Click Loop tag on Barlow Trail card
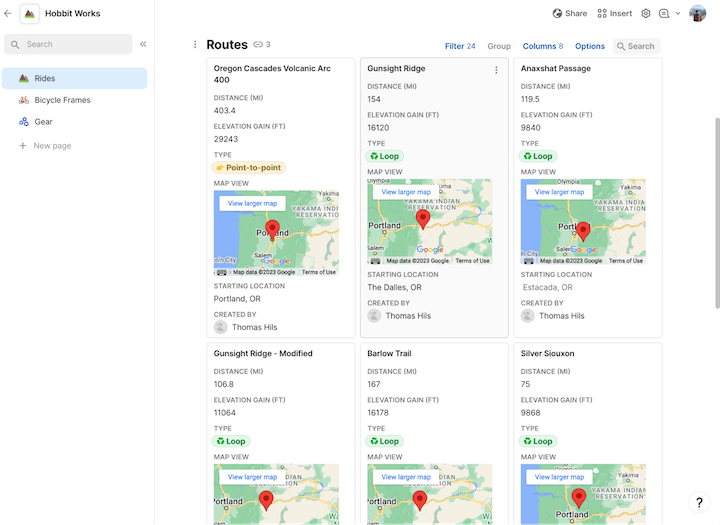Screen dimensions: 720x525 click(x=385, y=441)
